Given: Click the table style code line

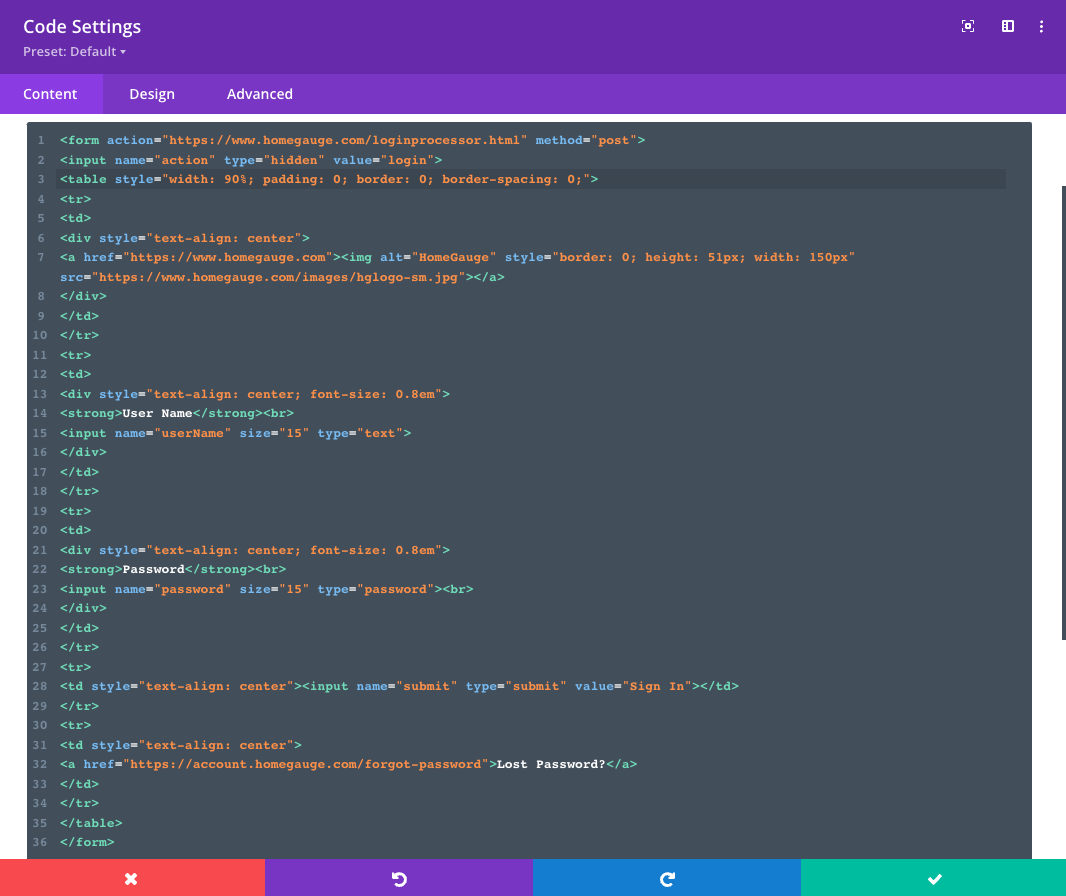Looking at the screenshot, I should 329,179.
